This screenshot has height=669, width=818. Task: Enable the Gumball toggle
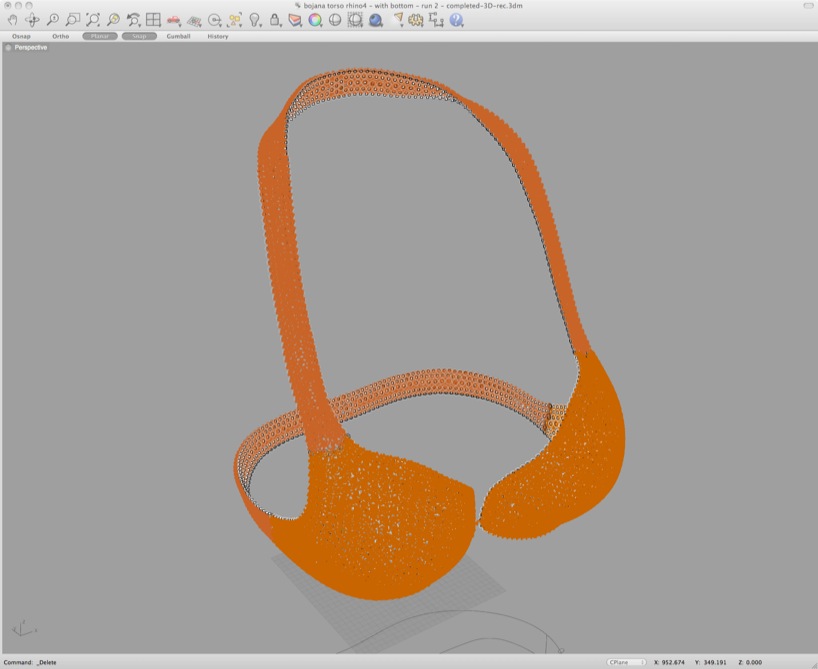point(178,36)
